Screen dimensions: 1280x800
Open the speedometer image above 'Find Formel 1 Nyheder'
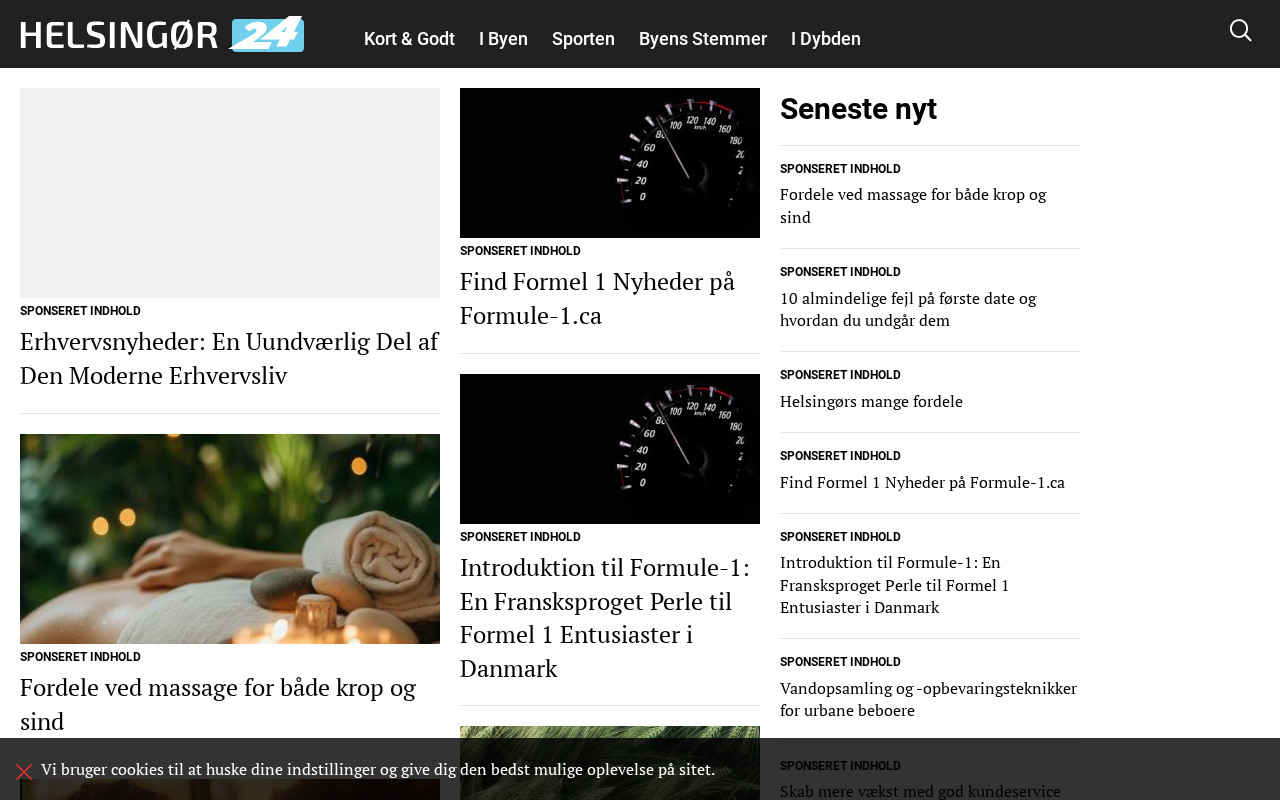click(x=610, y=163)
